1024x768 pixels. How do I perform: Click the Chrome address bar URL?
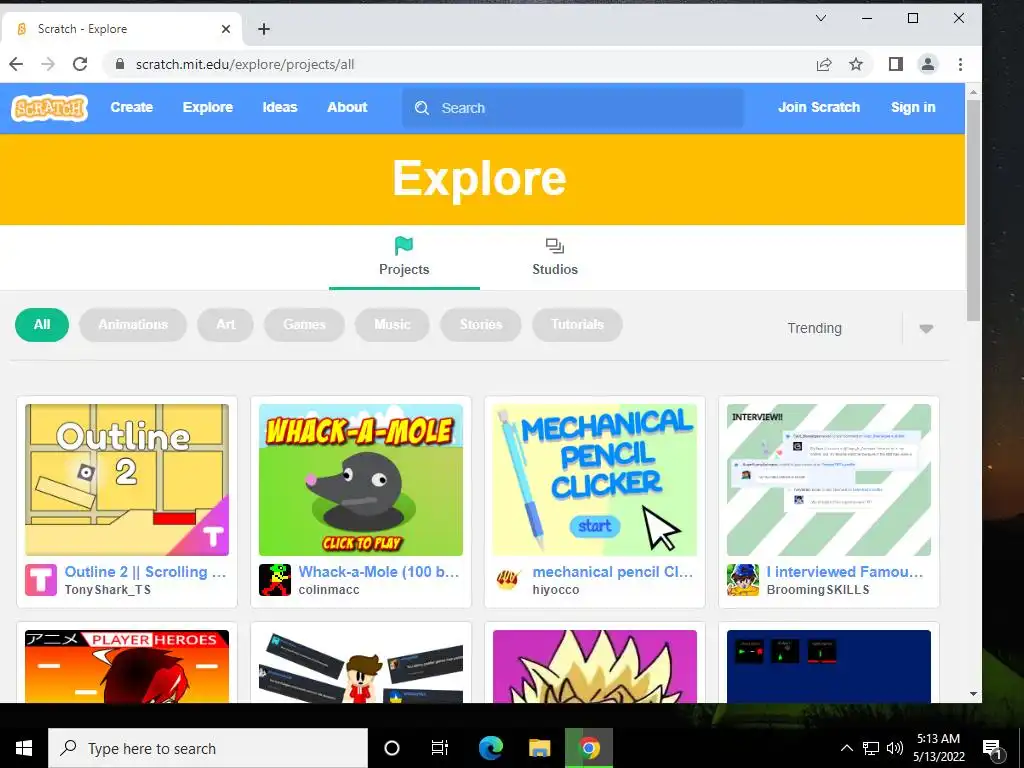tap(245, 64)
